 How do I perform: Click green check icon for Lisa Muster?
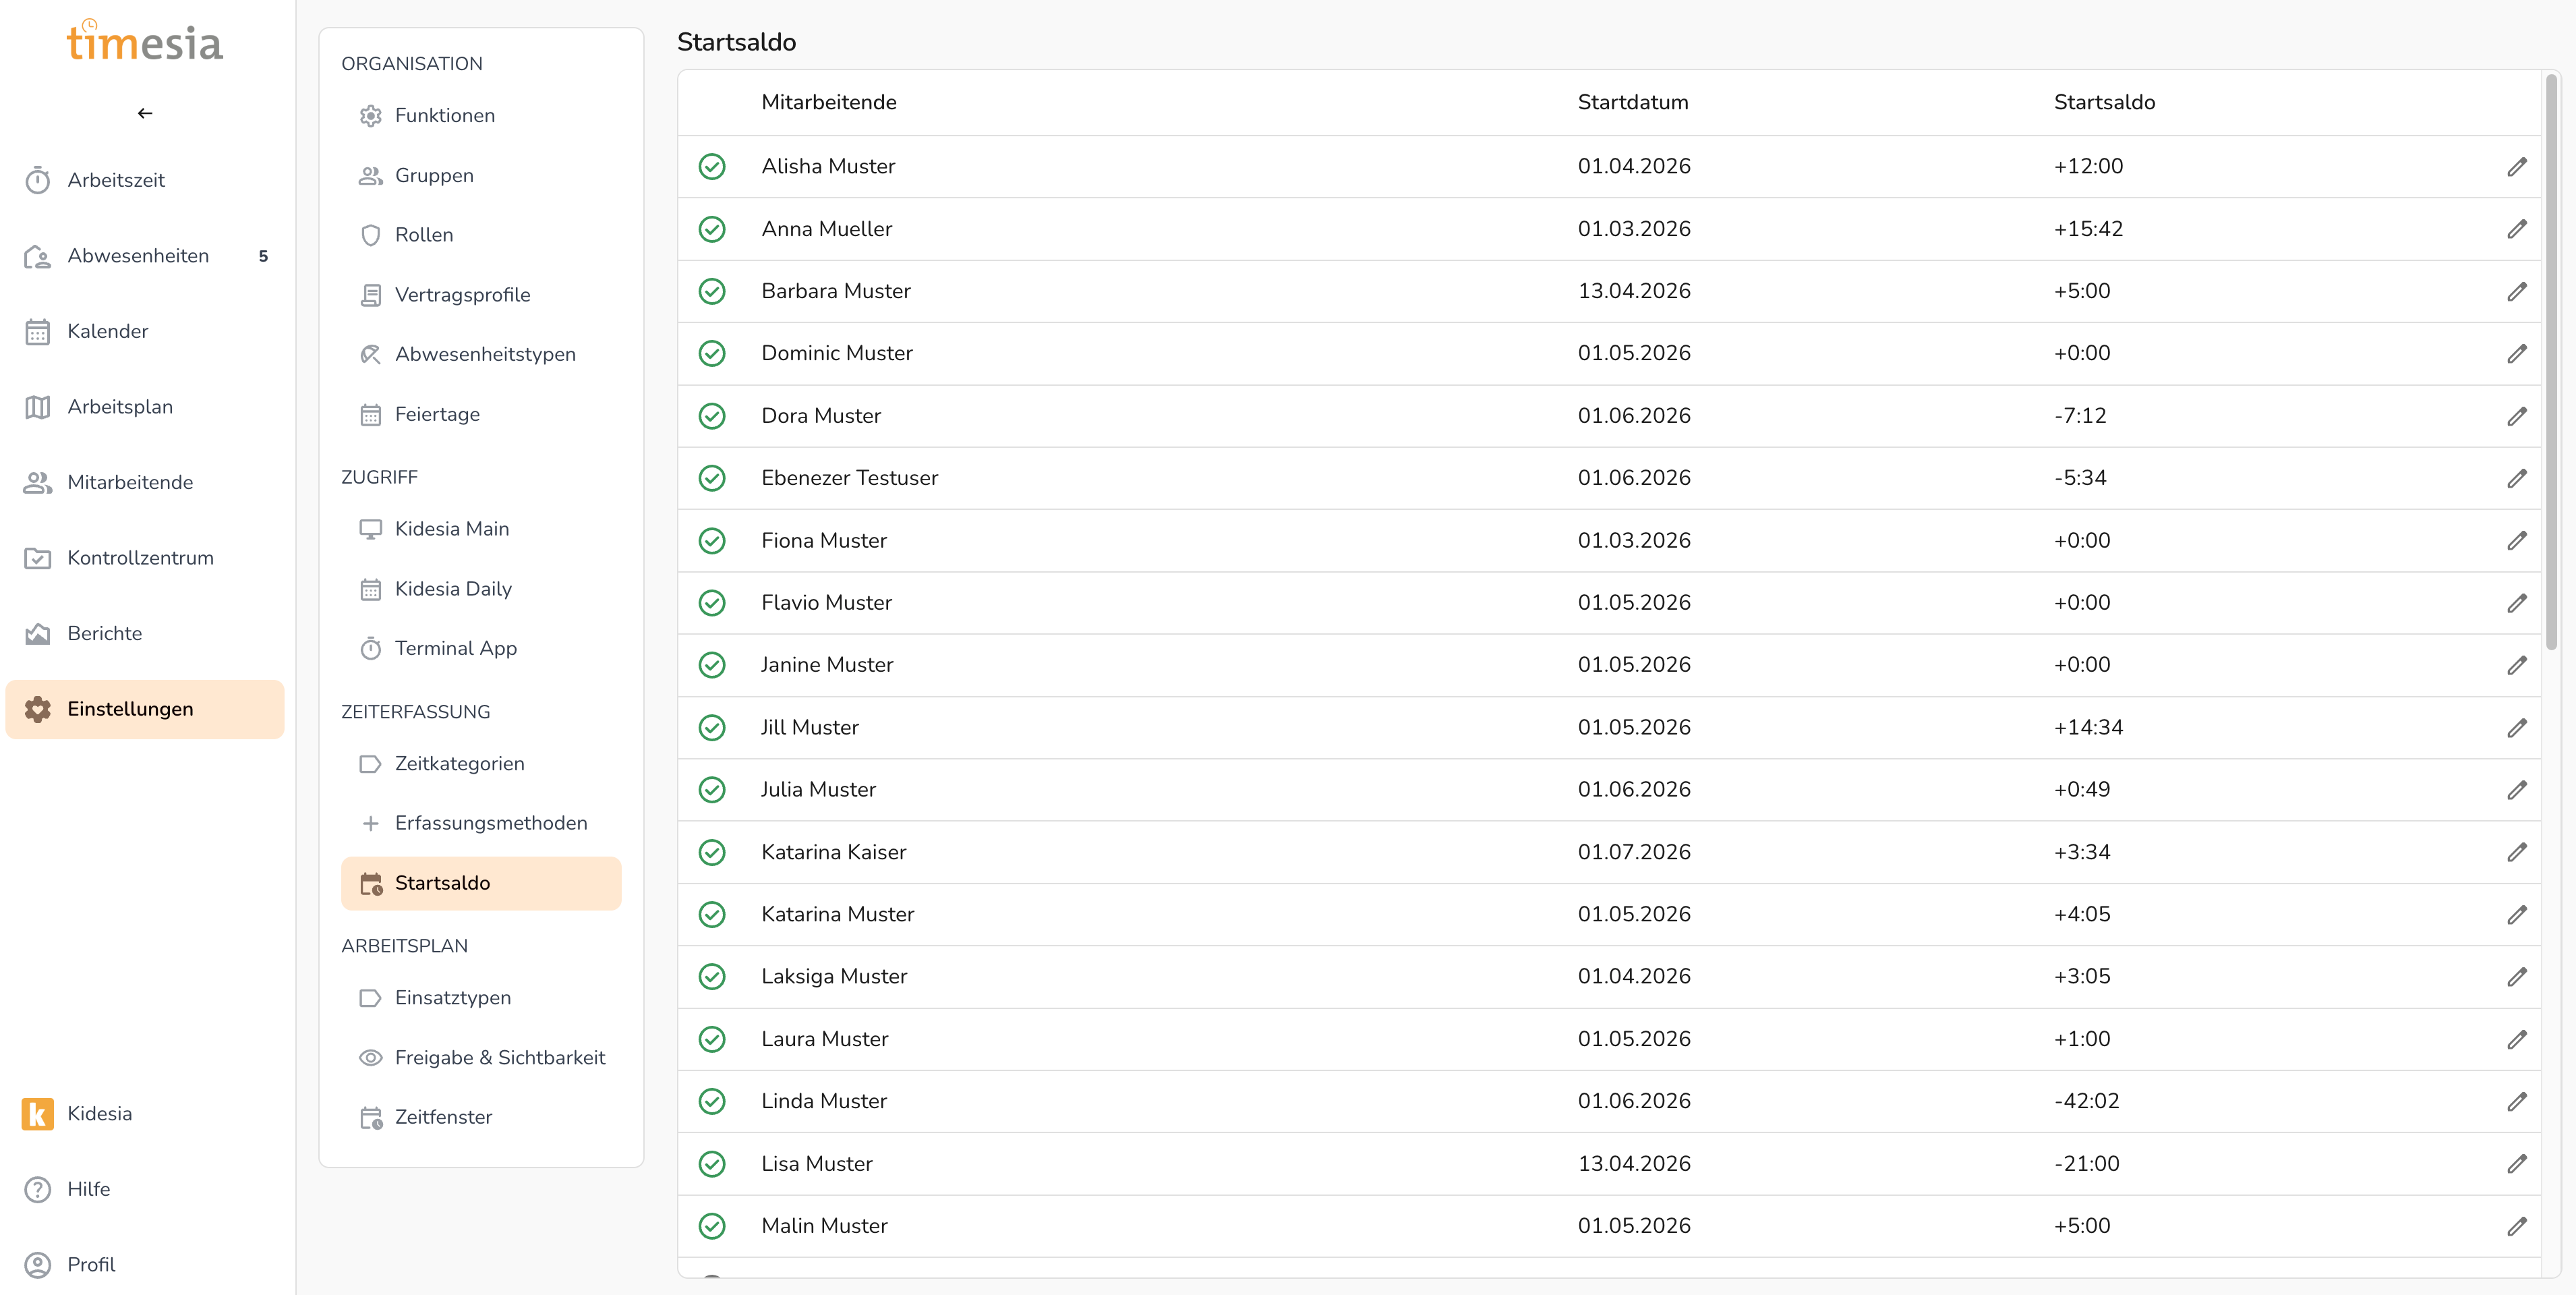711,1163
